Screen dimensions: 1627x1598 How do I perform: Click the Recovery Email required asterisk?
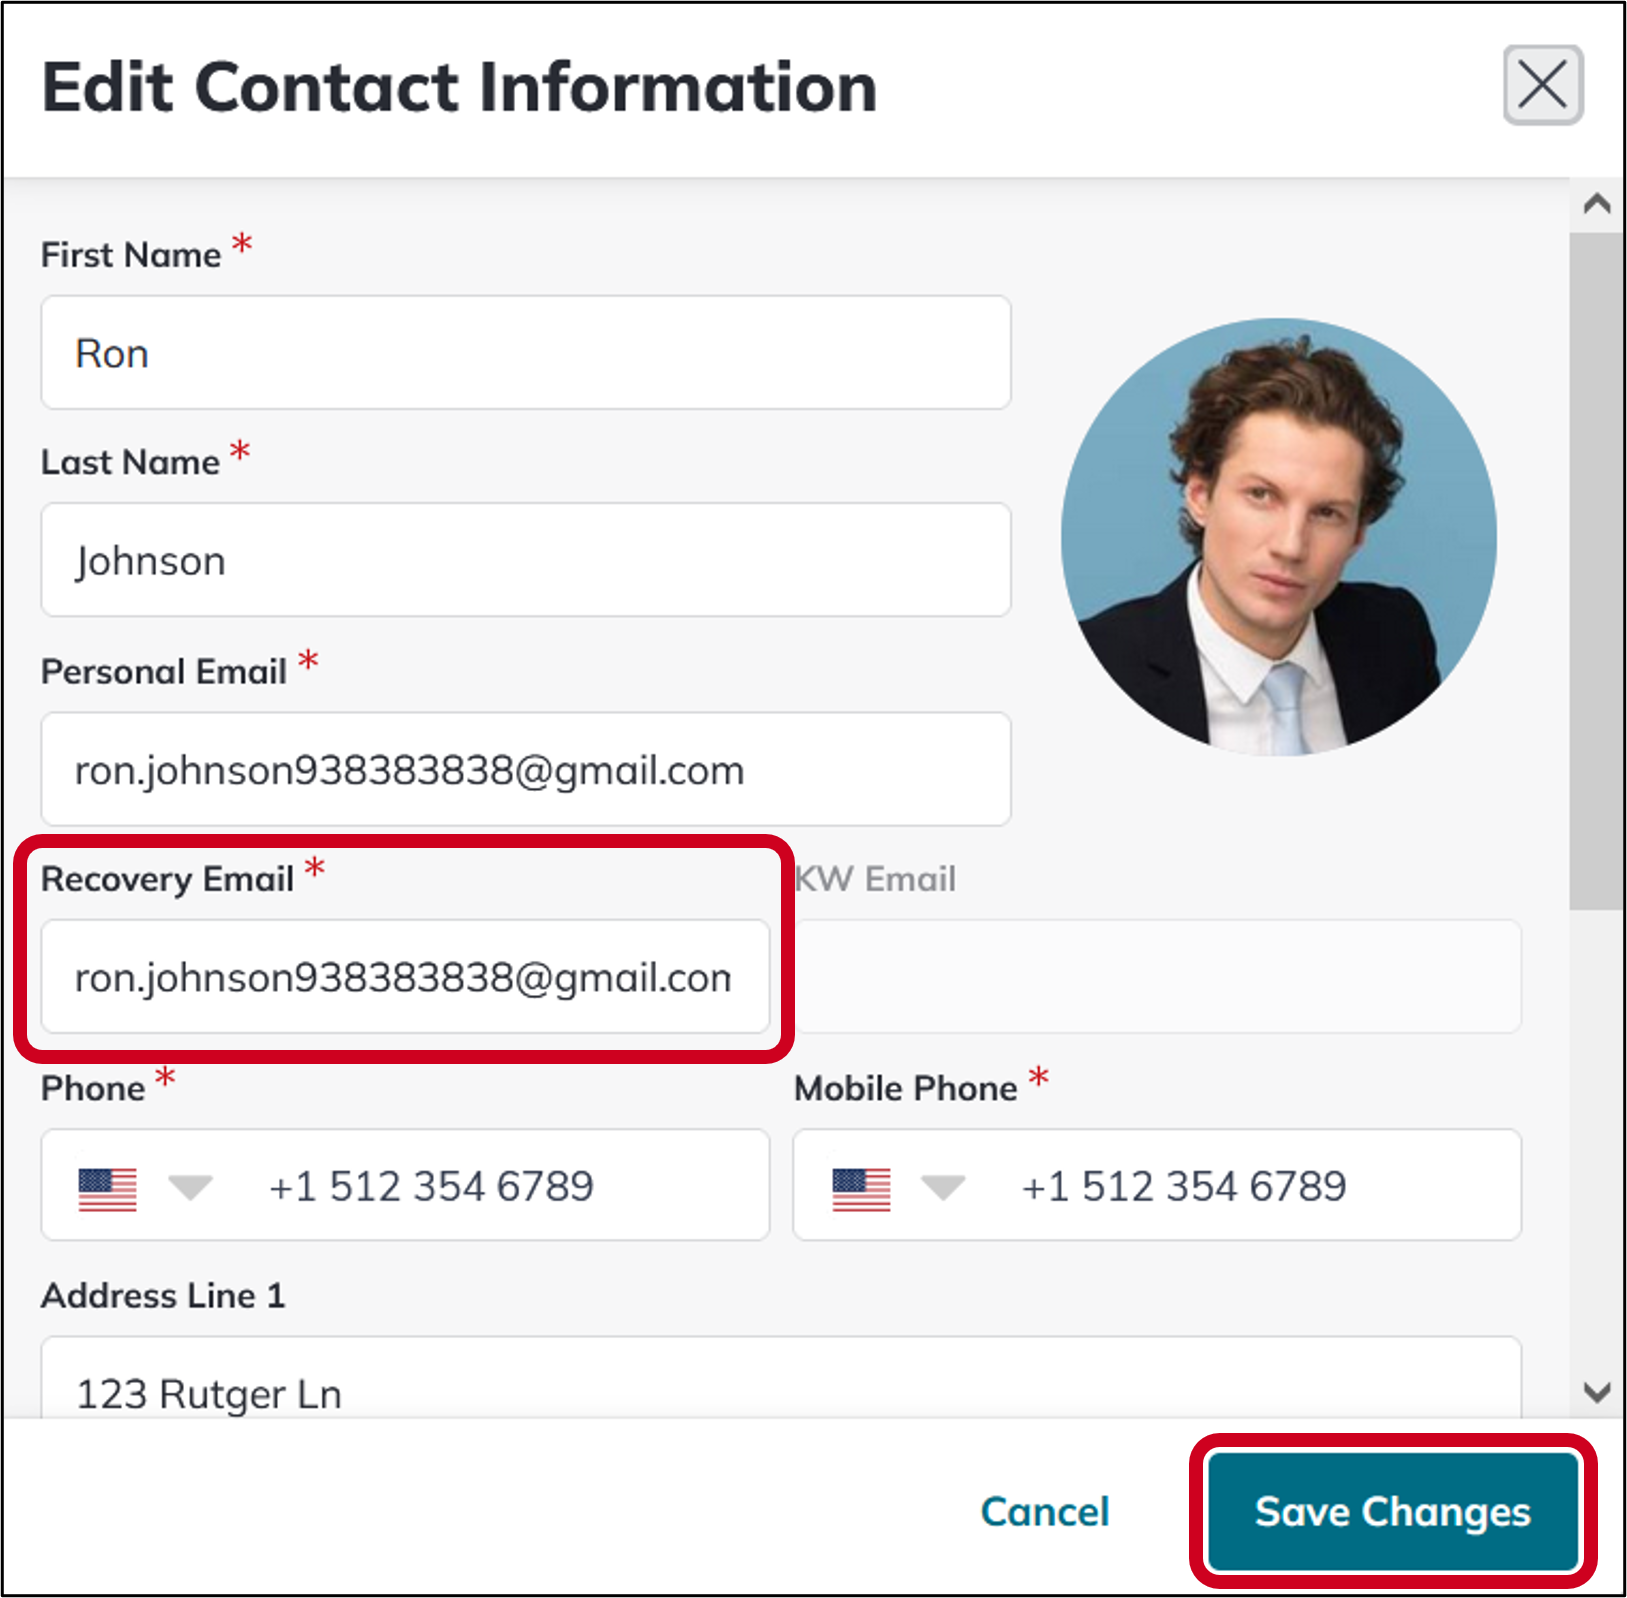(315, 870)
